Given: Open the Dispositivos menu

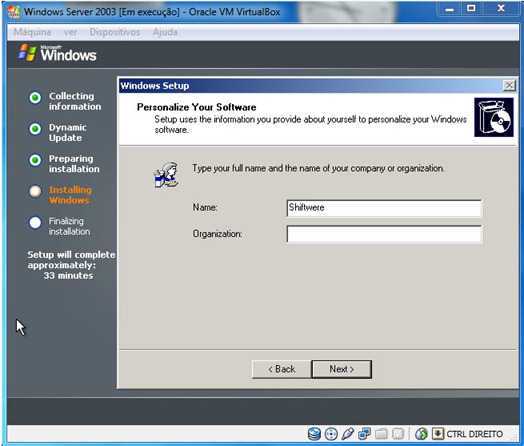Looking at the screenshot, I should click(x=115, y=32).
